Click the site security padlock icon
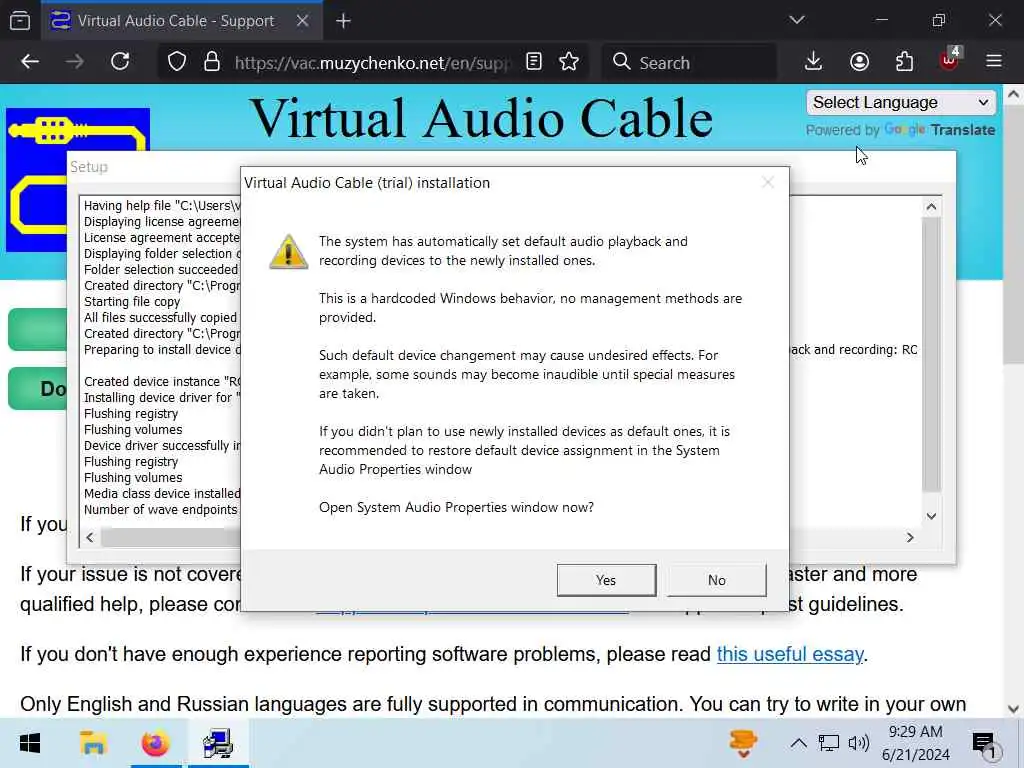The image size is (1024, 768). tap(212, 62)
